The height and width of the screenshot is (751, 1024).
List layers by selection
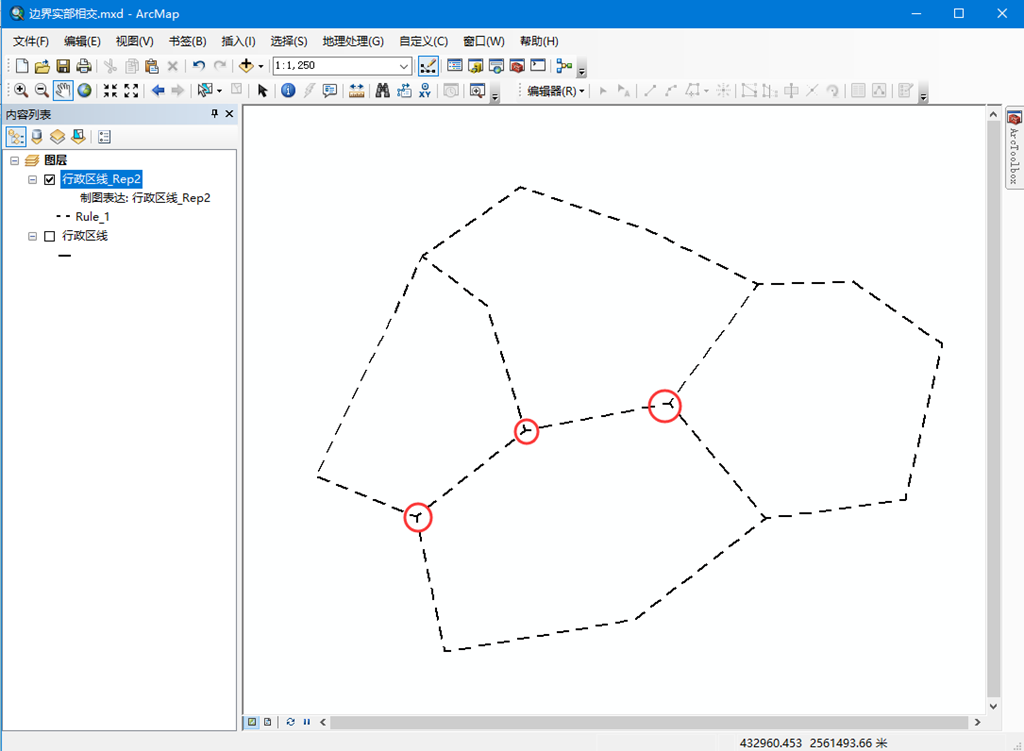[x=78, y=137]
